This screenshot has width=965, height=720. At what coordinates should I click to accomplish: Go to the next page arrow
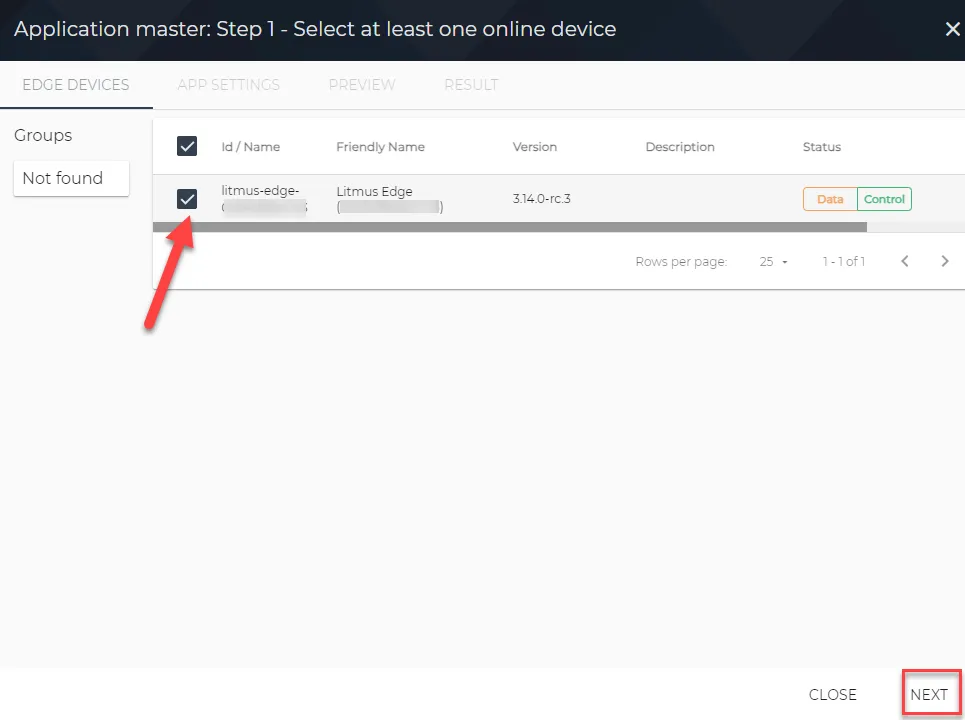tap(945, 262)
